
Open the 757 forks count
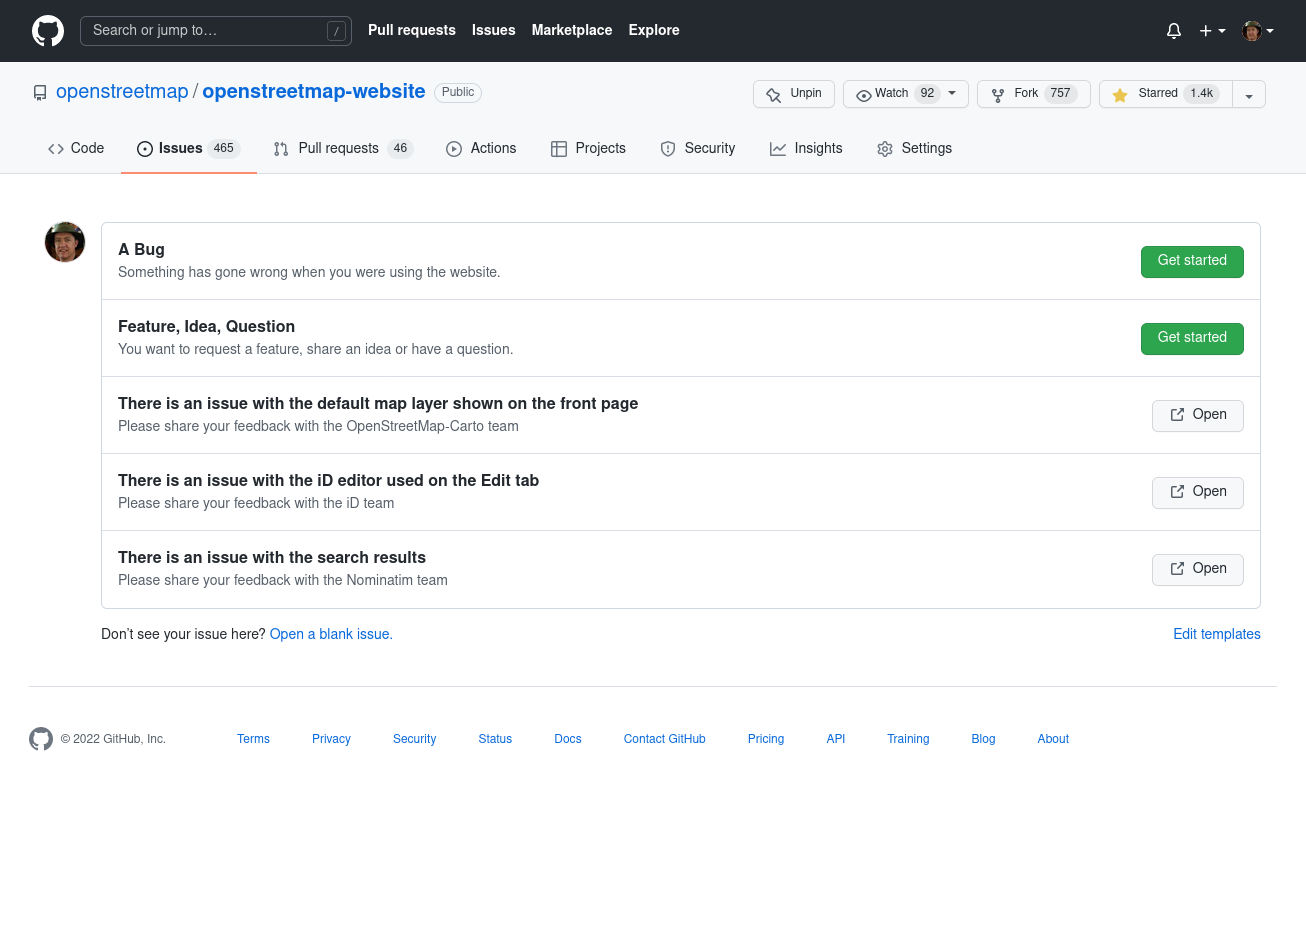pyautogui.click(x=1060, y=93)
